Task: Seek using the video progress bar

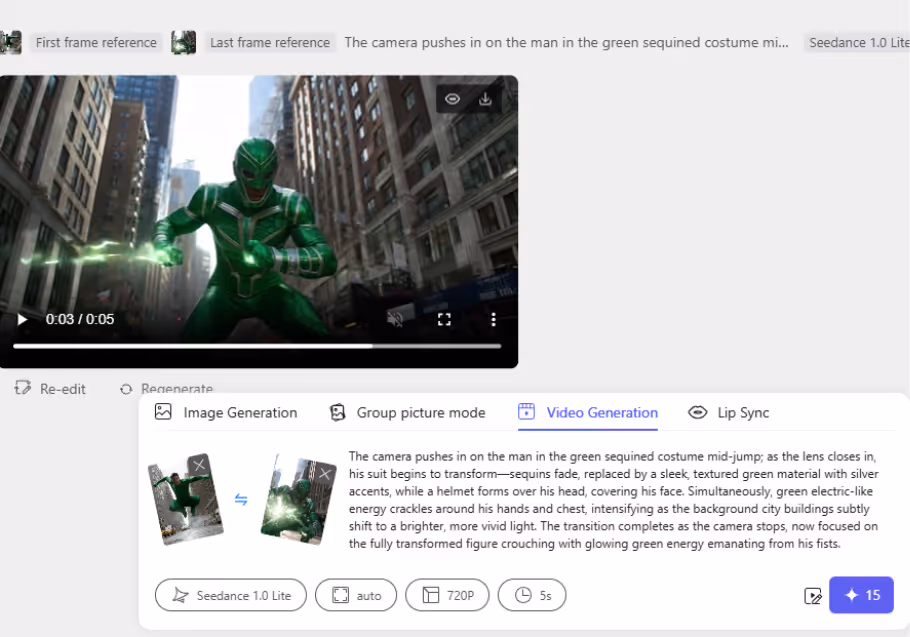Action: coord(260,347)
